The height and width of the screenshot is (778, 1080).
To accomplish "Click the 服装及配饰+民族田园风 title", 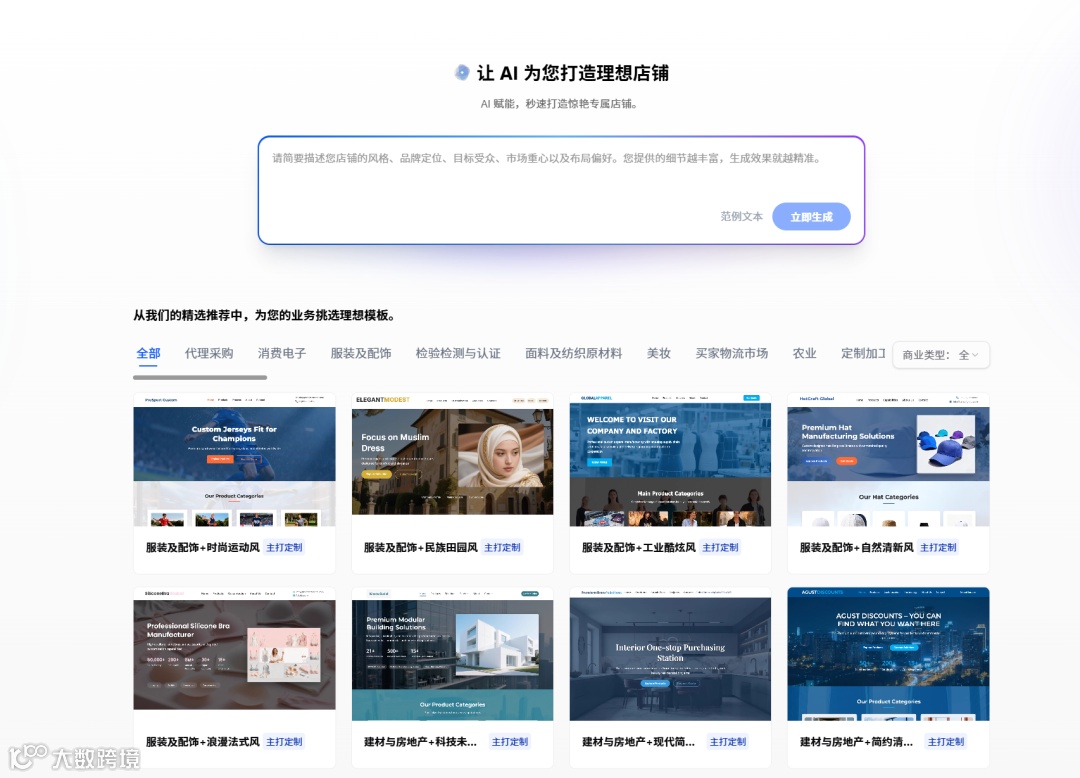I will 421,547.
